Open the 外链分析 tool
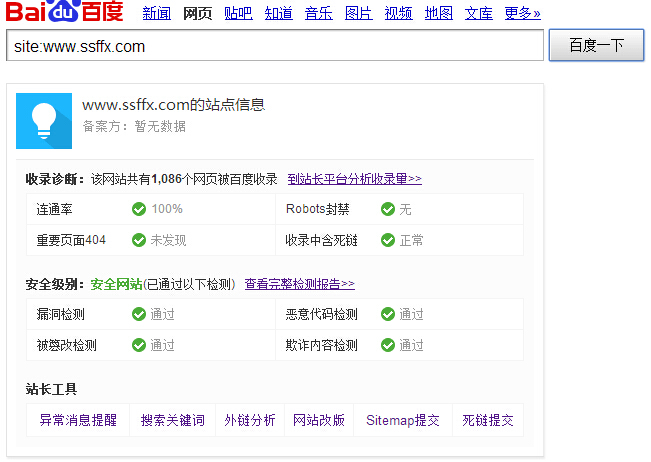The width and height of the screenshot is (651, 462). 250,420
